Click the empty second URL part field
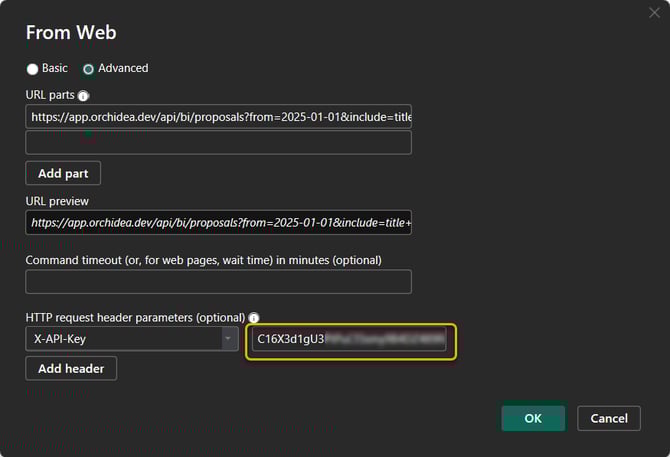The height and width of the screenshot is (457, 670). coord(218,143)
